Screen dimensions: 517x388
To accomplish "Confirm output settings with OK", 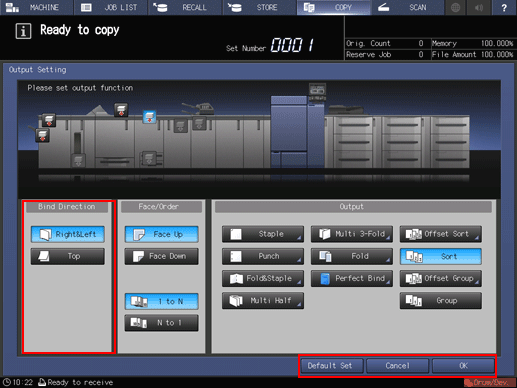I will point(463,366).
